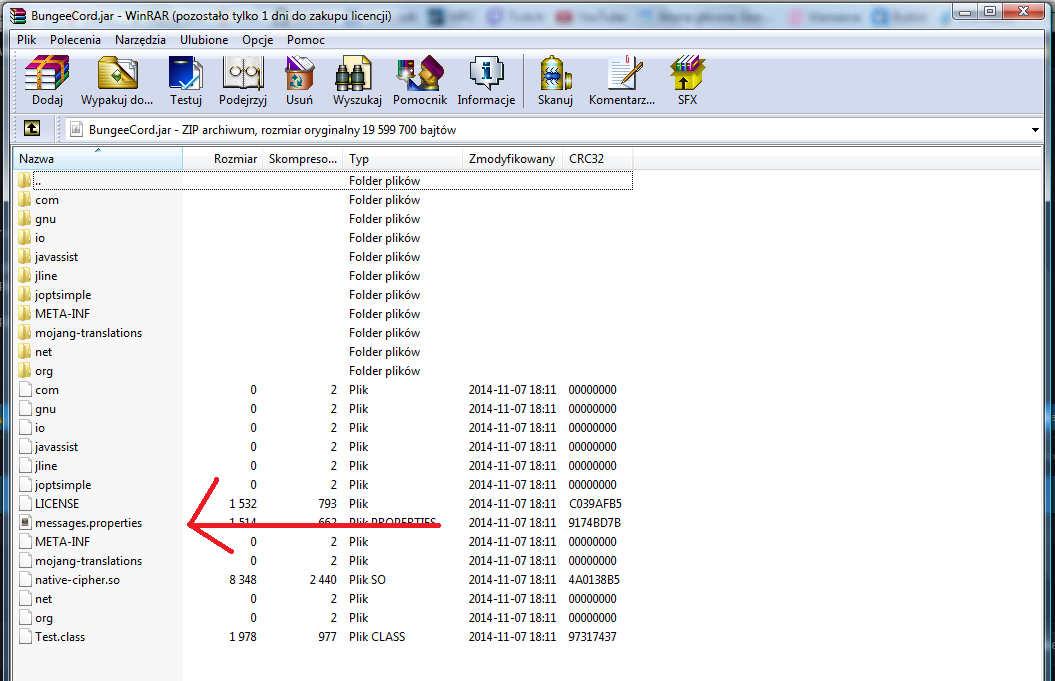Add archive comment via Komentarz icon

pos(622,81)
